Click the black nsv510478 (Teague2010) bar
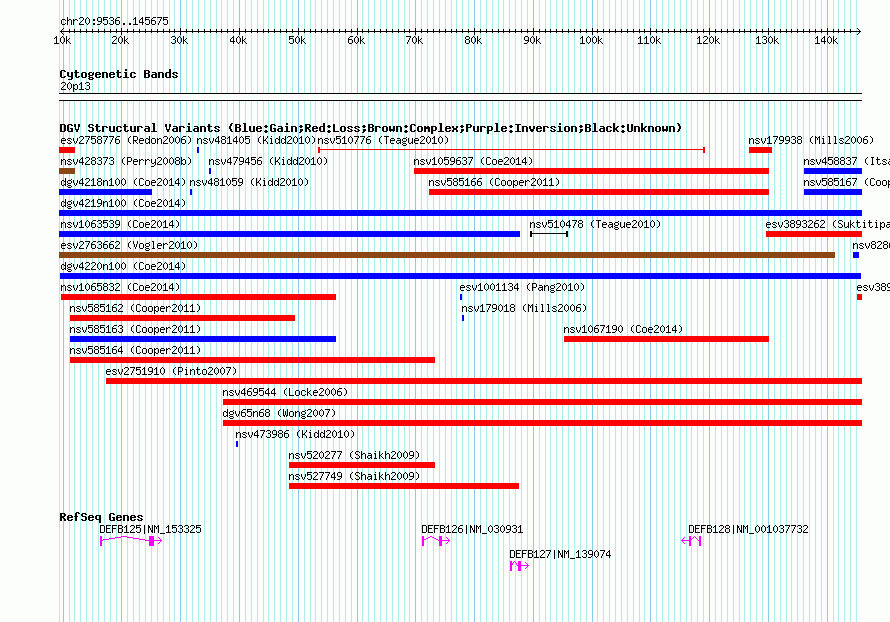 tap(549, 234)
